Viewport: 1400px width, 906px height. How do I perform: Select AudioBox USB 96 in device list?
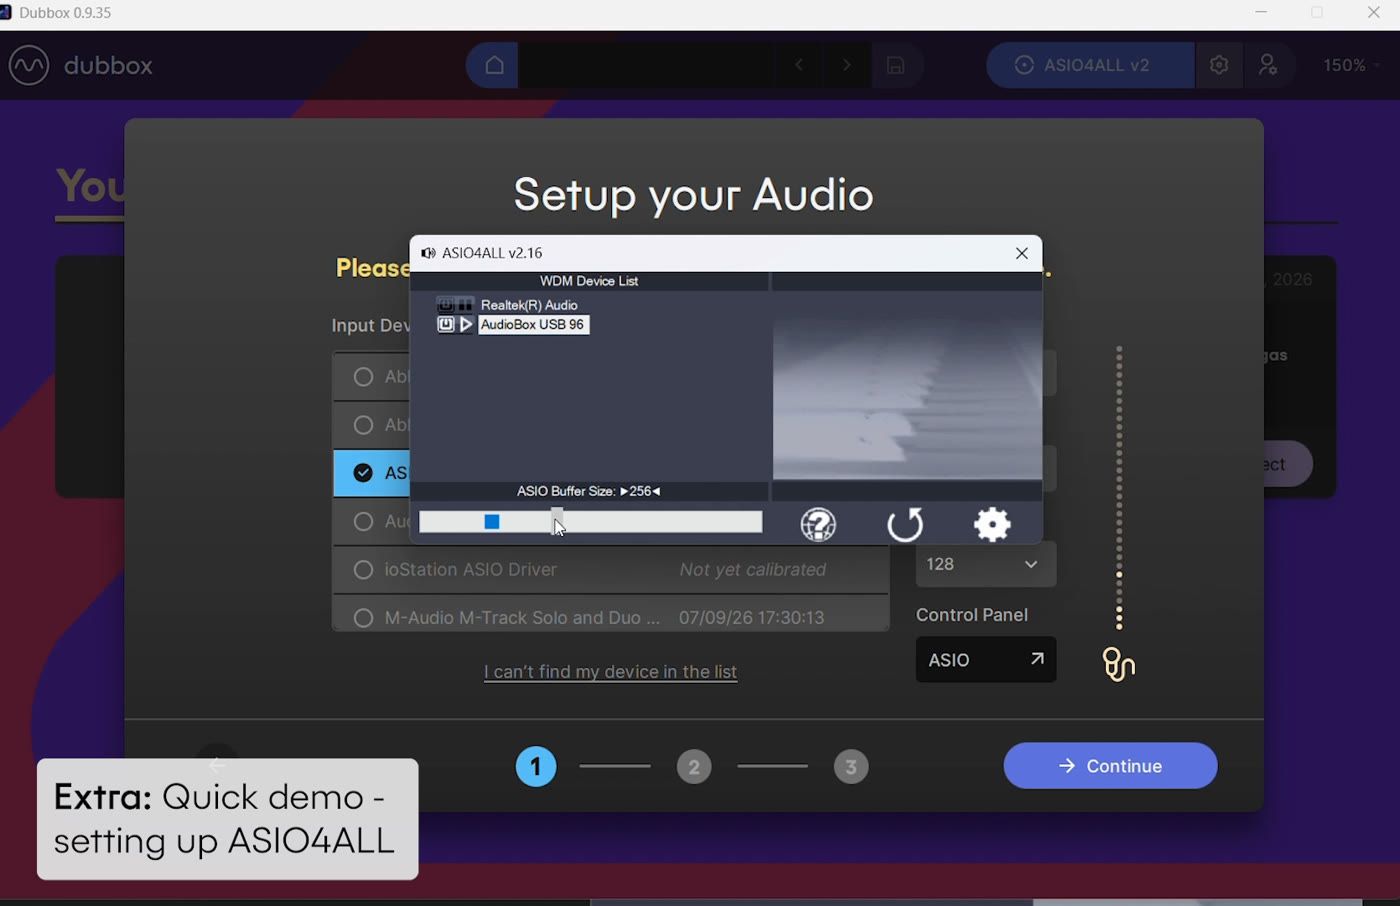[x=533, y=324]
